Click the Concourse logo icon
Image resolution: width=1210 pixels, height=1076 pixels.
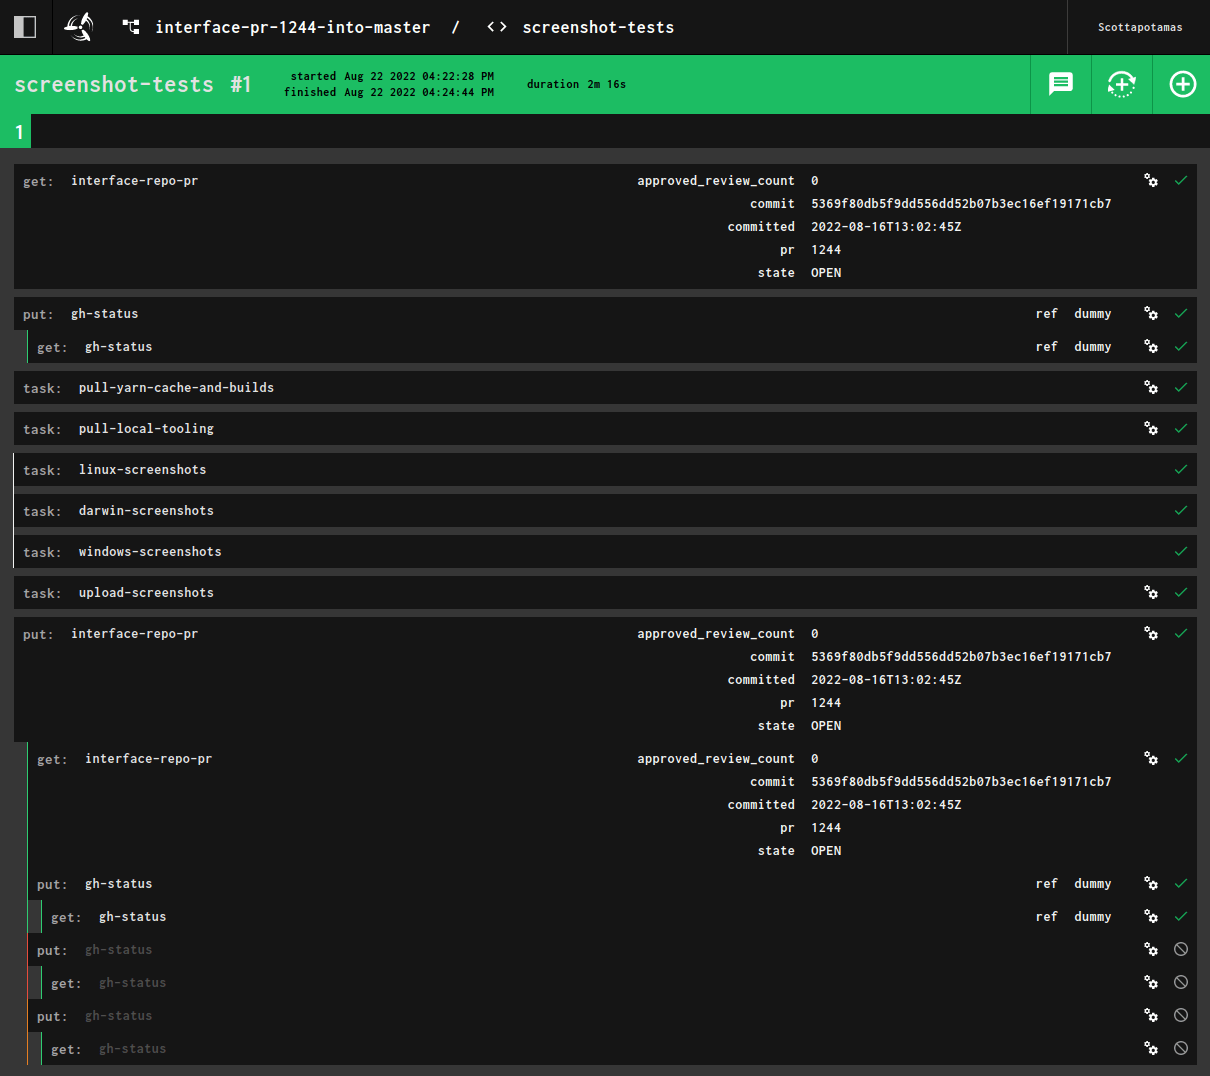coord(79,27)
